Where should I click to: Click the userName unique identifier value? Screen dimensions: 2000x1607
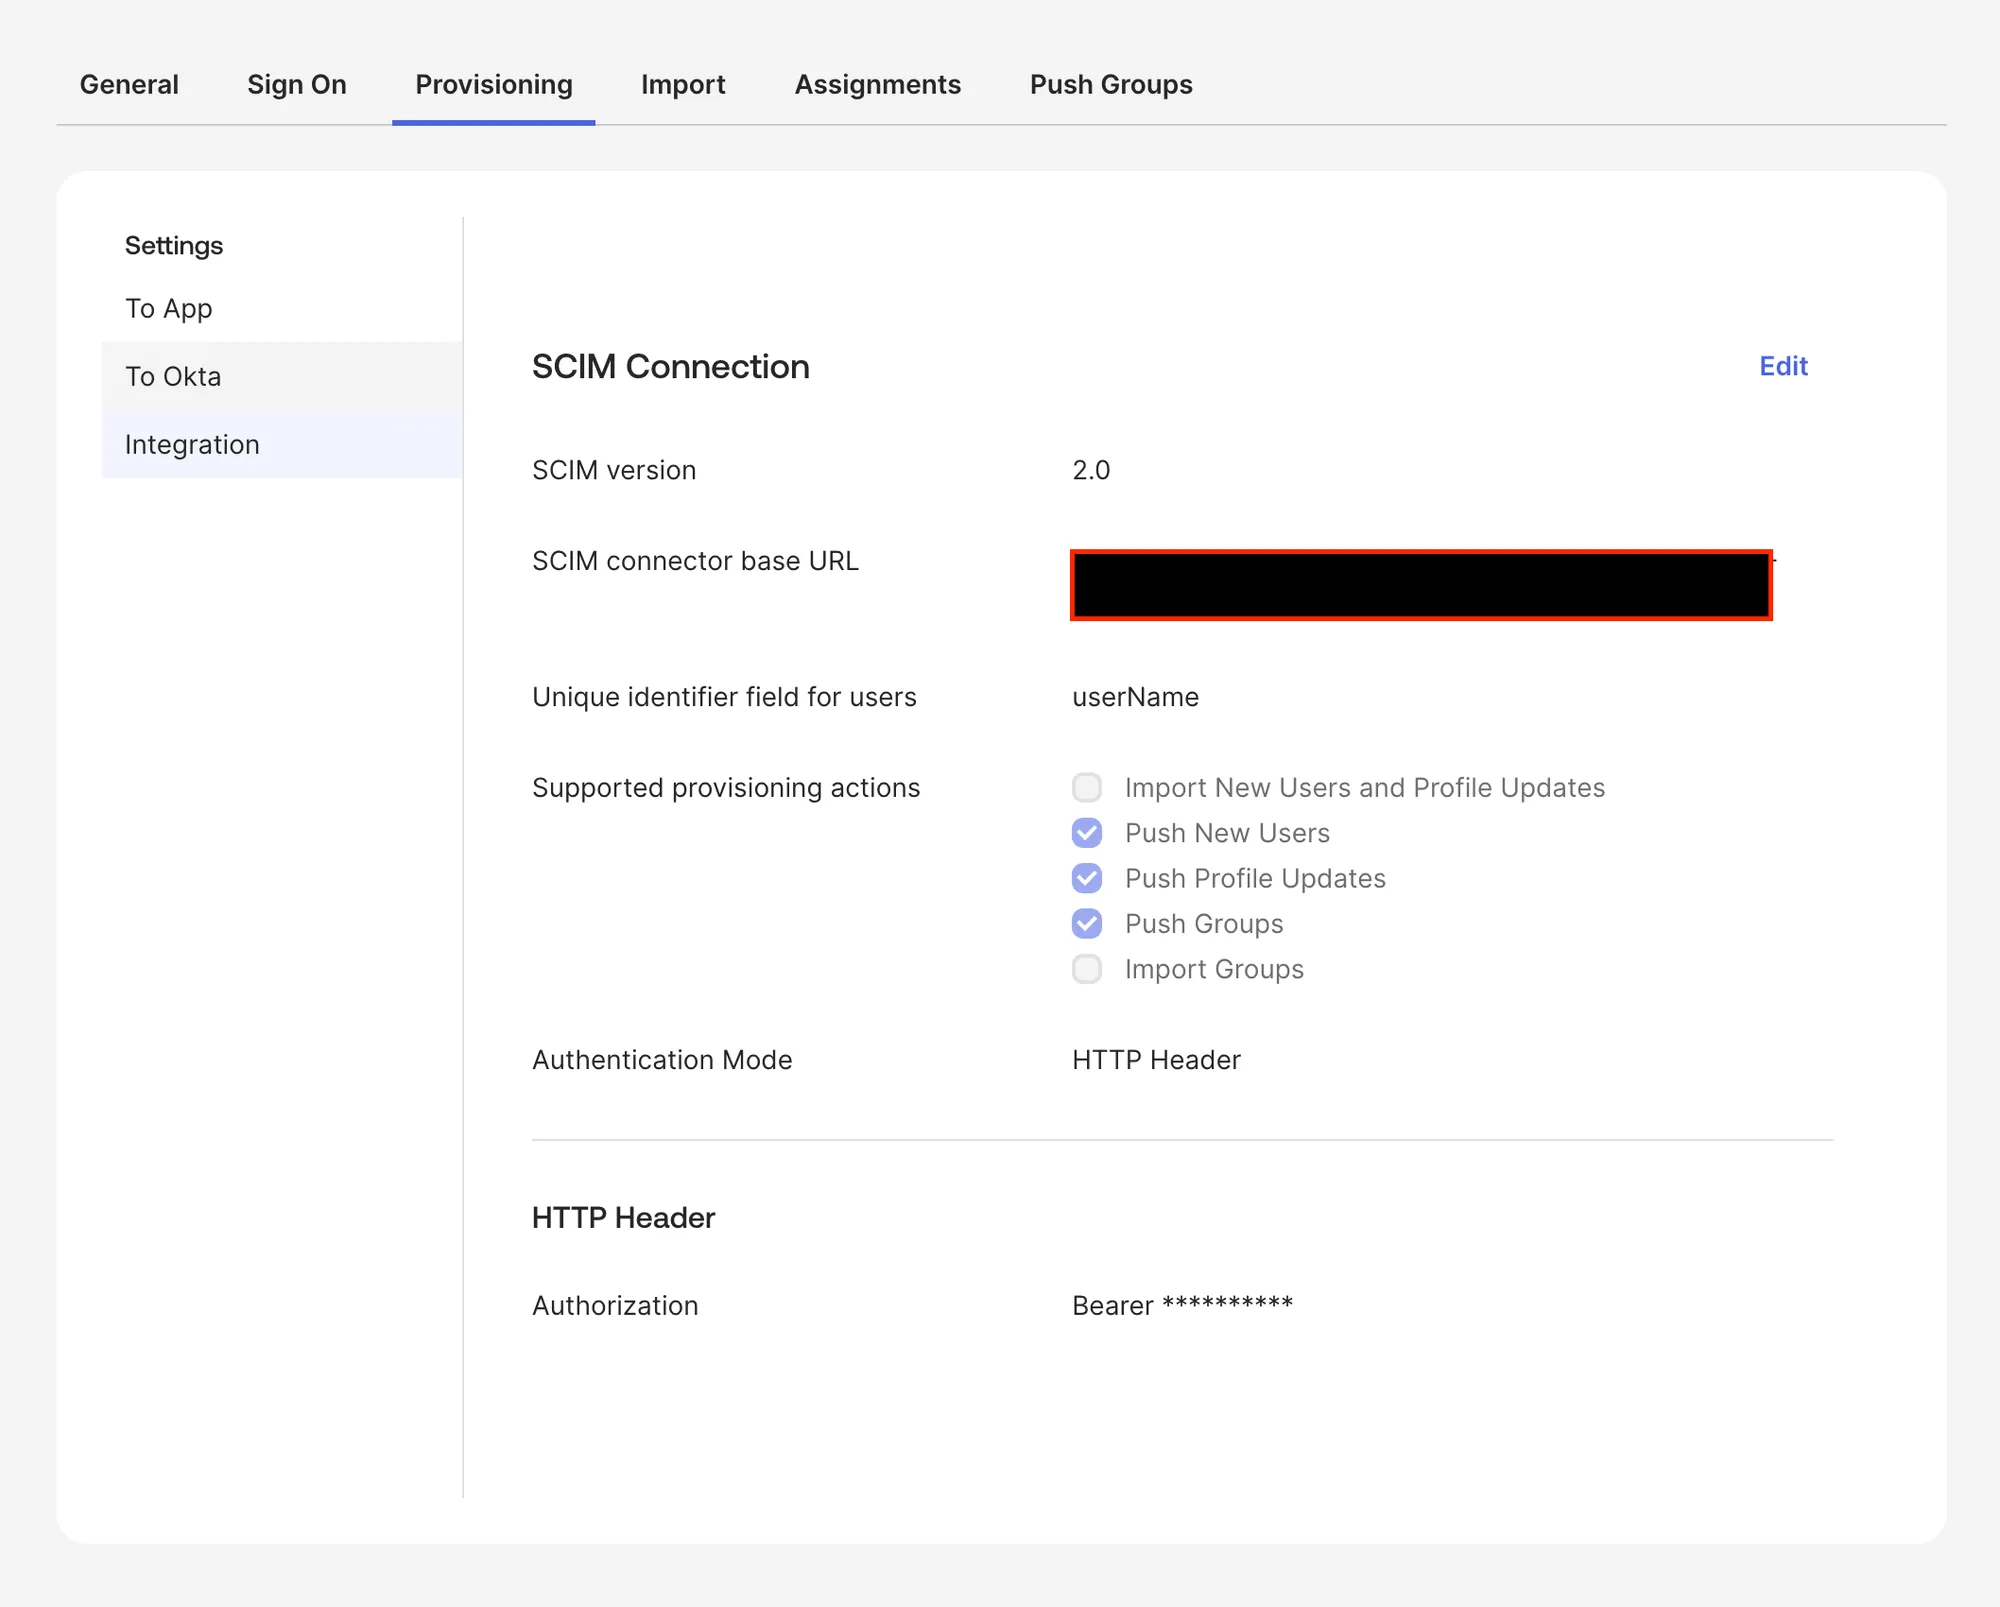click(x=1135, y=697)
